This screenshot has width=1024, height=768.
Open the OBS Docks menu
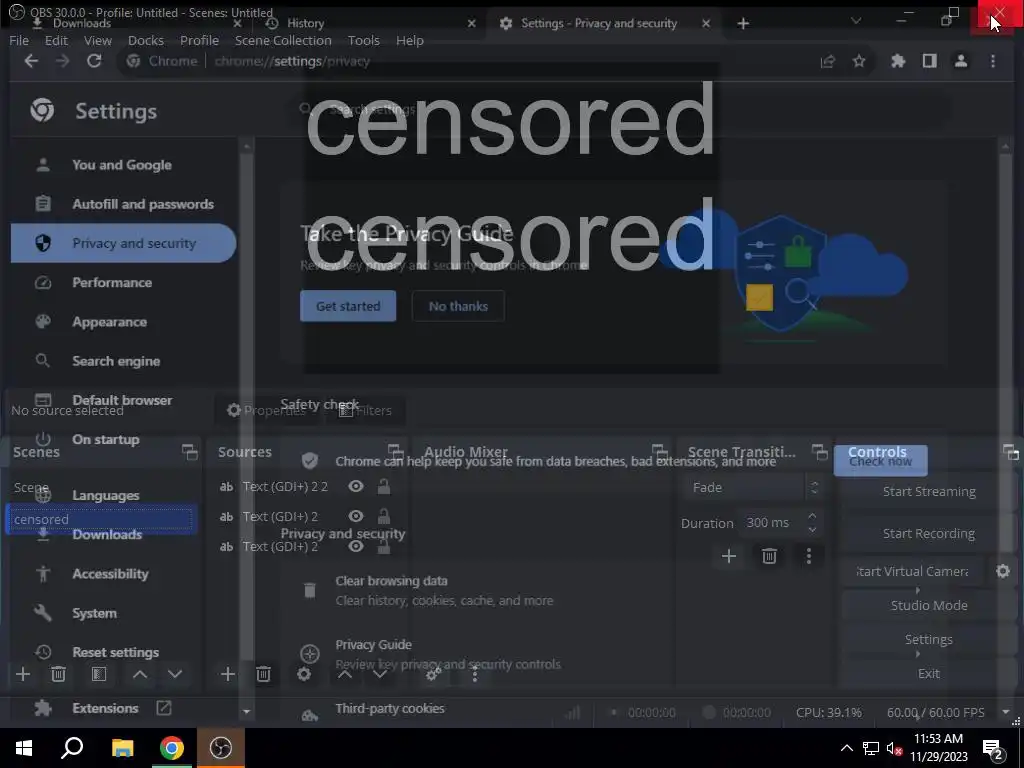(x=146, y=40)
